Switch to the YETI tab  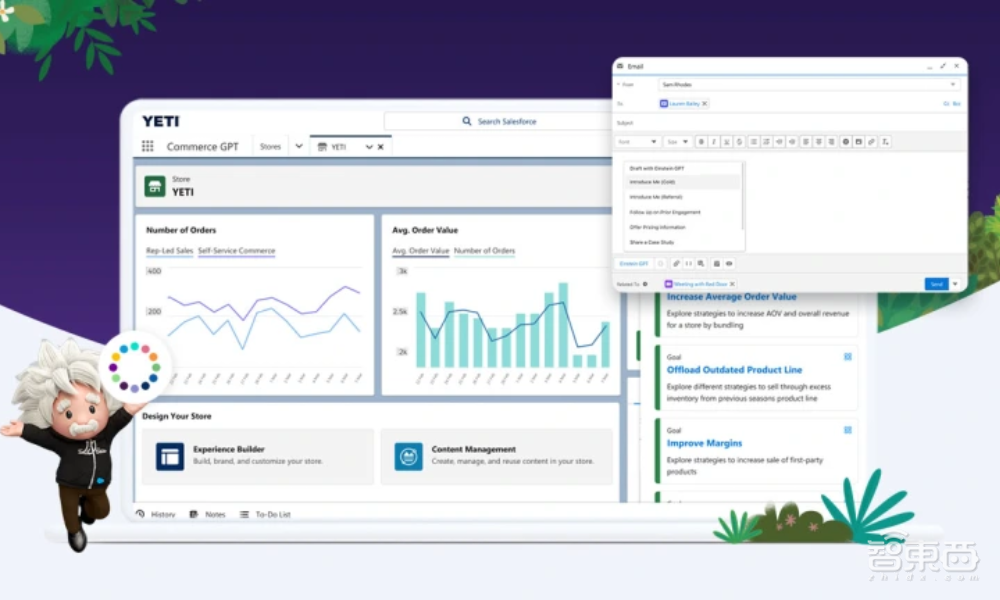click(x=339, y=146)
